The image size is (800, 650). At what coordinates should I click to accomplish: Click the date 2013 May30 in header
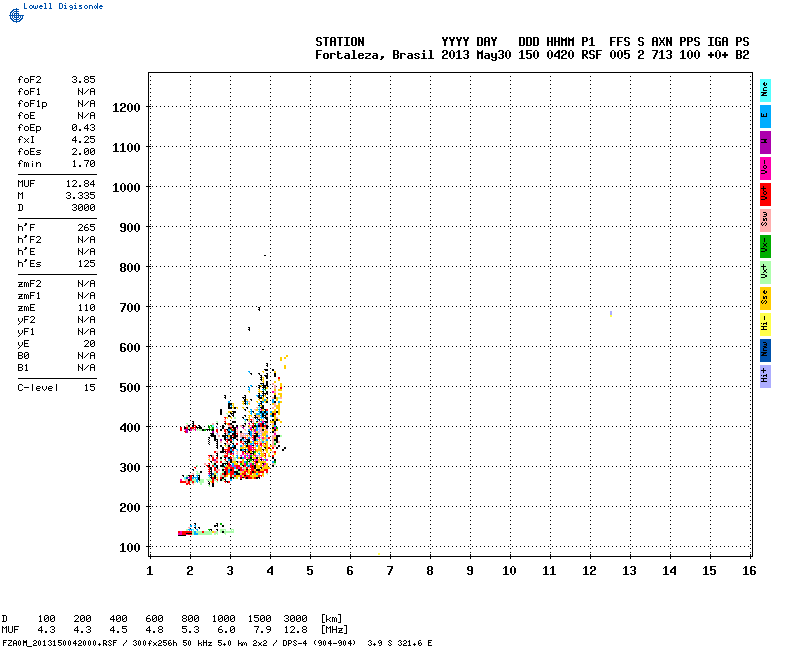(x=476, y=55)
